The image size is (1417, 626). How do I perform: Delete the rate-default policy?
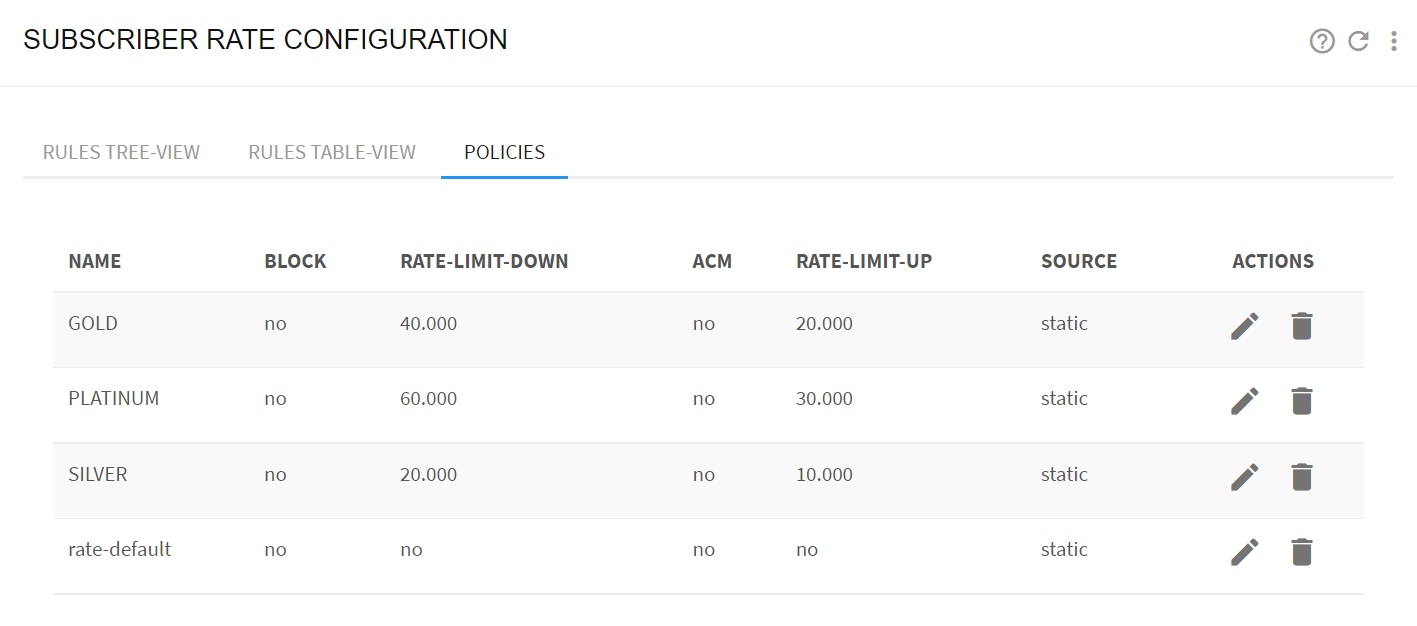[1301, 551]
